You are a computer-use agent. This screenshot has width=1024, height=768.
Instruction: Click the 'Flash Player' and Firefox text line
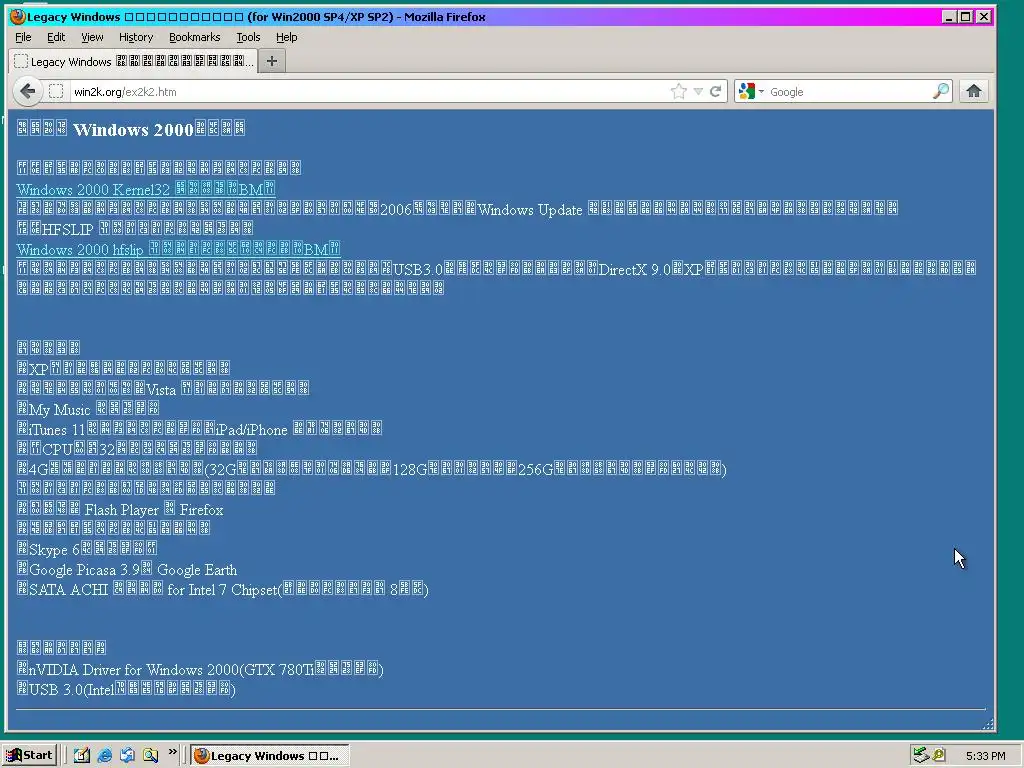[120, 509]
